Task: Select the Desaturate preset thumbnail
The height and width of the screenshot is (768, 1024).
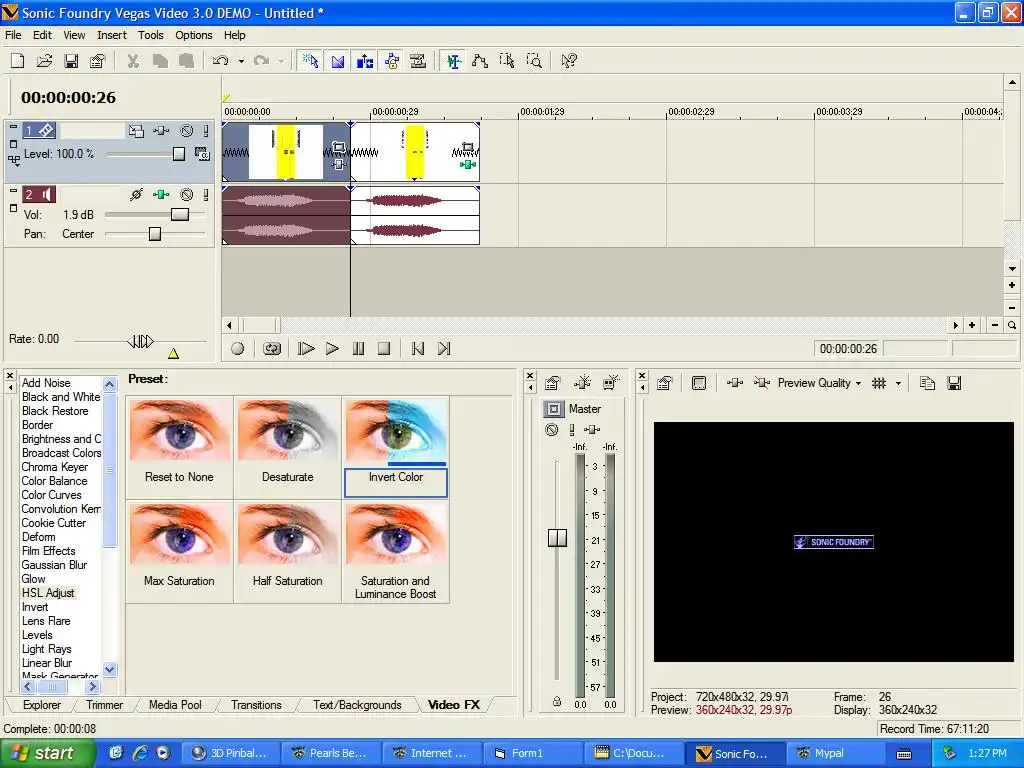Action: tap(287, 430)
